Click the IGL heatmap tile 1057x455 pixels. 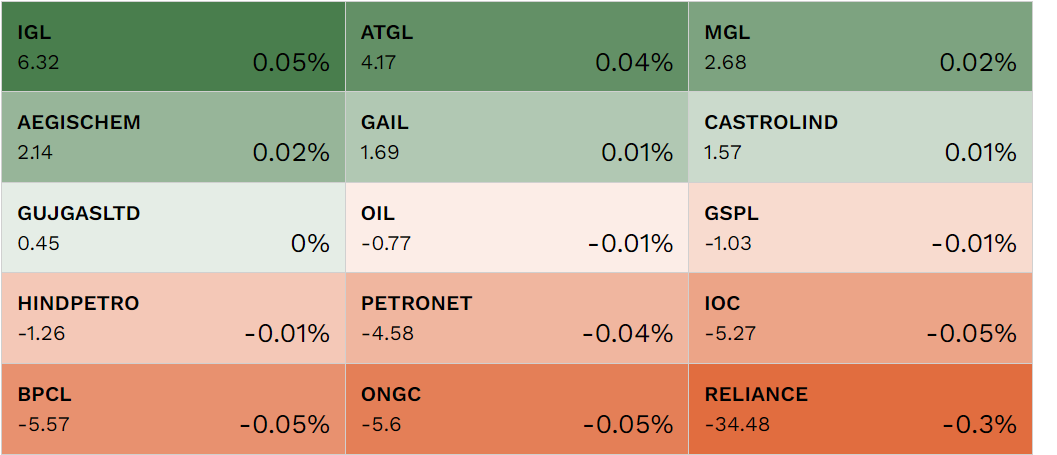[173, 47]
